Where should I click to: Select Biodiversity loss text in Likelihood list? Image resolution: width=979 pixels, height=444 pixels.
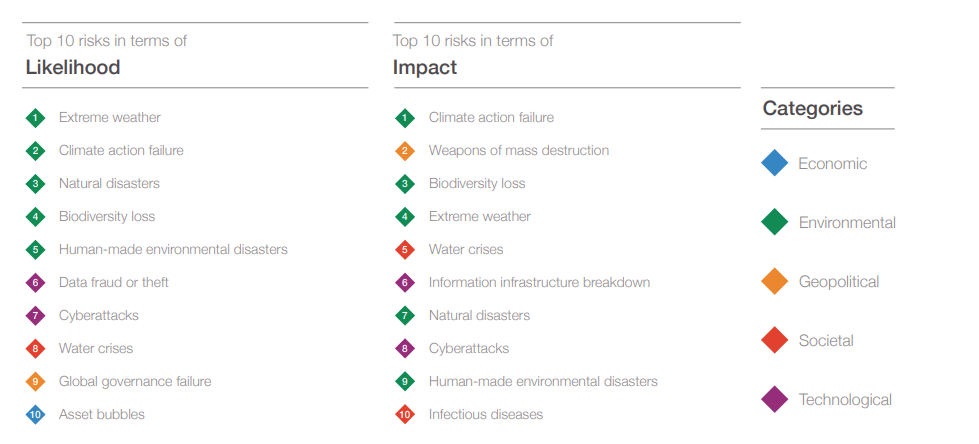tap(107, 217)
